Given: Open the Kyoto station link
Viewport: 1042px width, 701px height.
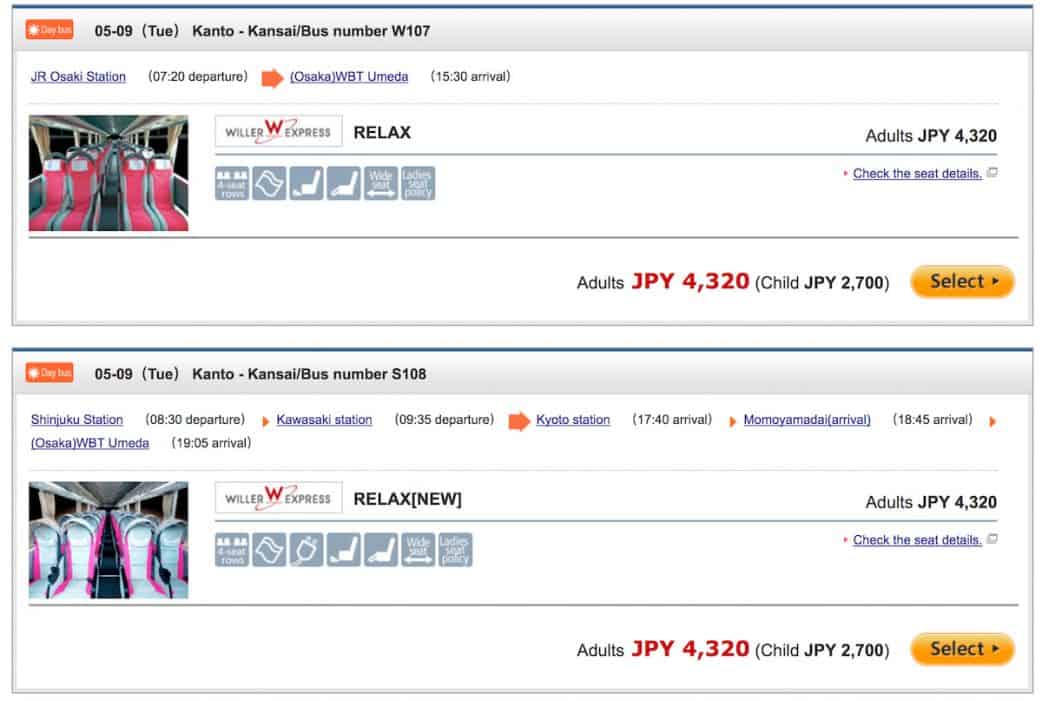Looking at the screenshot, I should pos(572,420).
